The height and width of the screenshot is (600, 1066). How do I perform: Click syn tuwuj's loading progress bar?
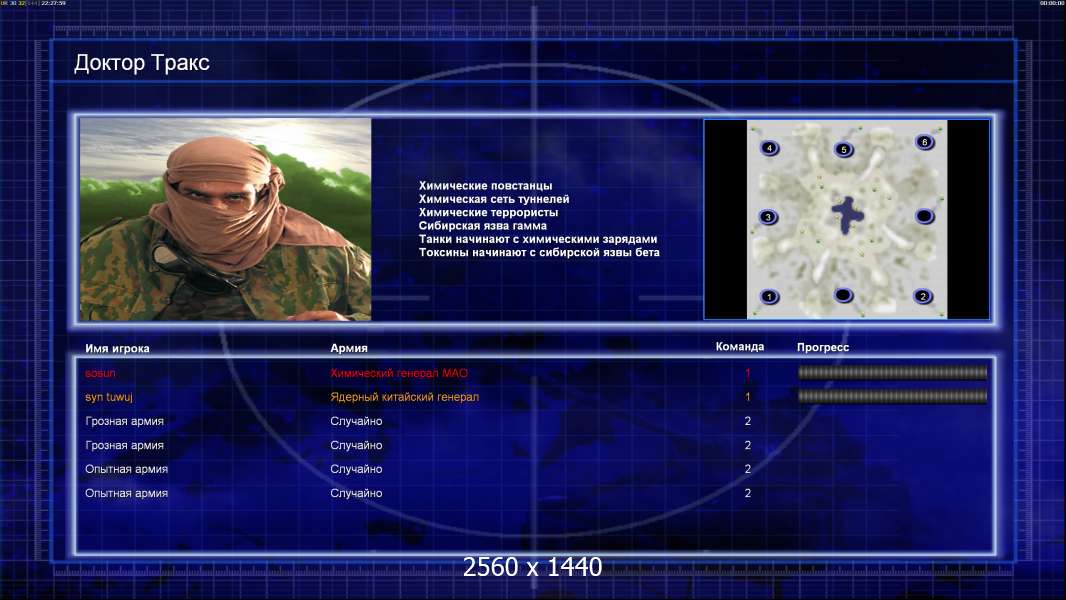click(892, 397)
